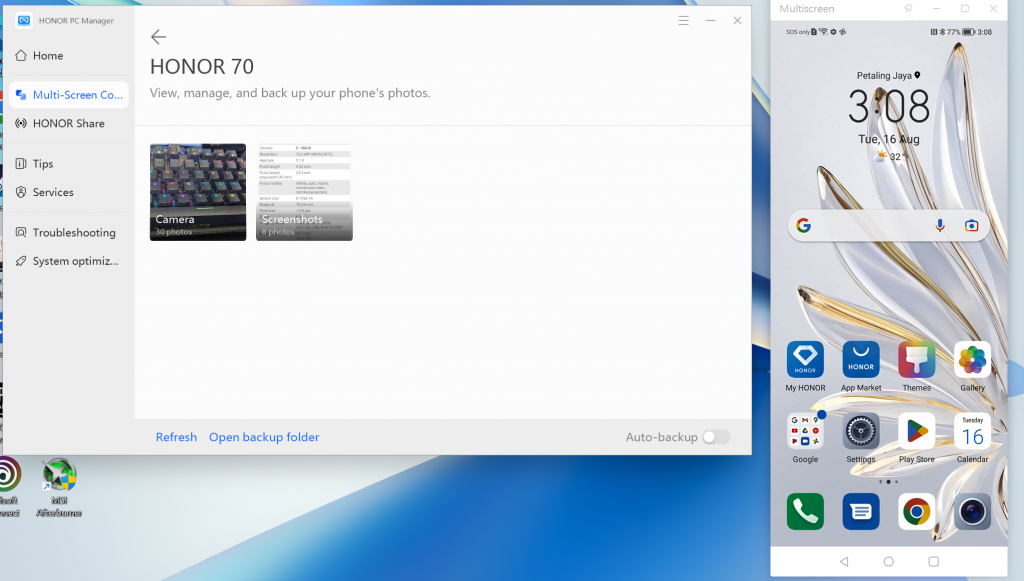The image size is (1024, 581).
Task: Open the Google apps folder on phone
Action: tap(805, 431)
